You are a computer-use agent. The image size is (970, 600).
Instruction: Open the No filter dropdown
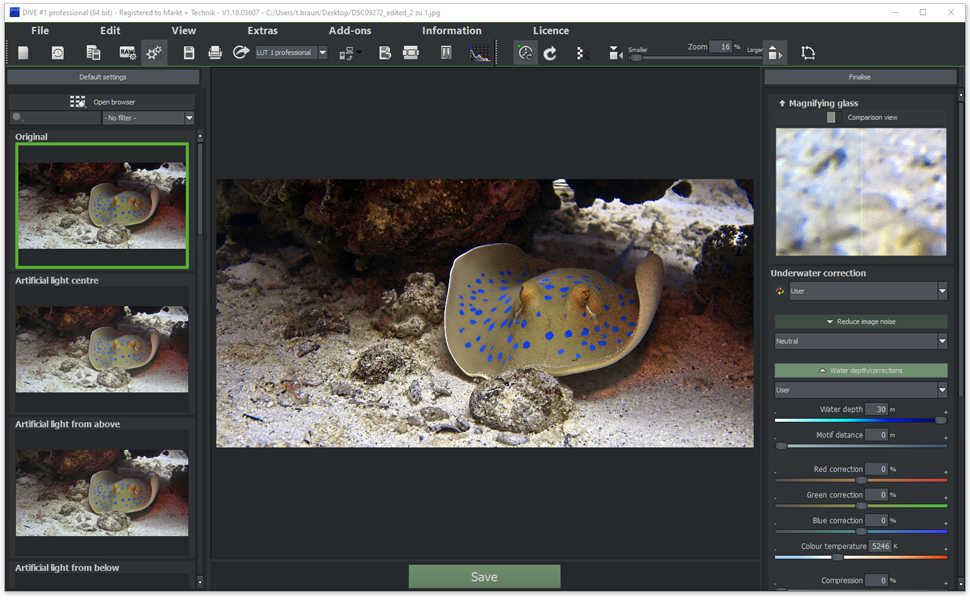click(x=148, y=118)
